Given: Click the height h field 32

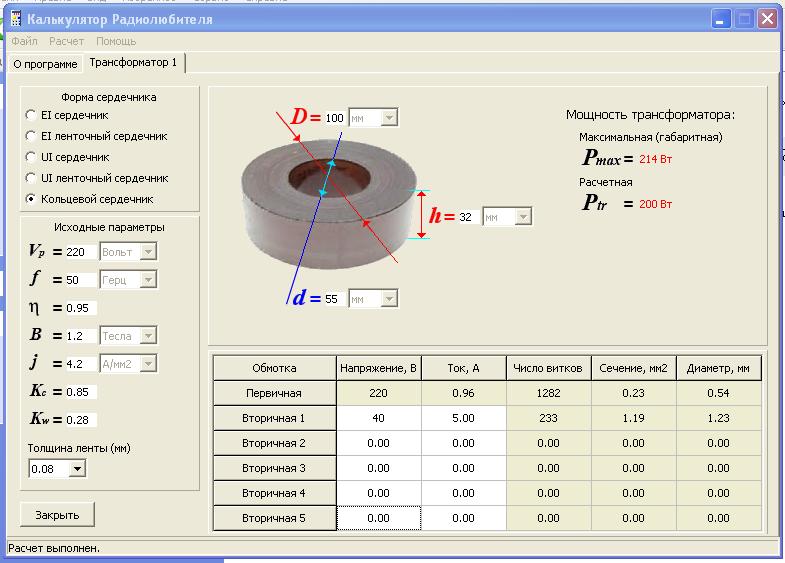Looking at the screenshot, I should (468, 217).
